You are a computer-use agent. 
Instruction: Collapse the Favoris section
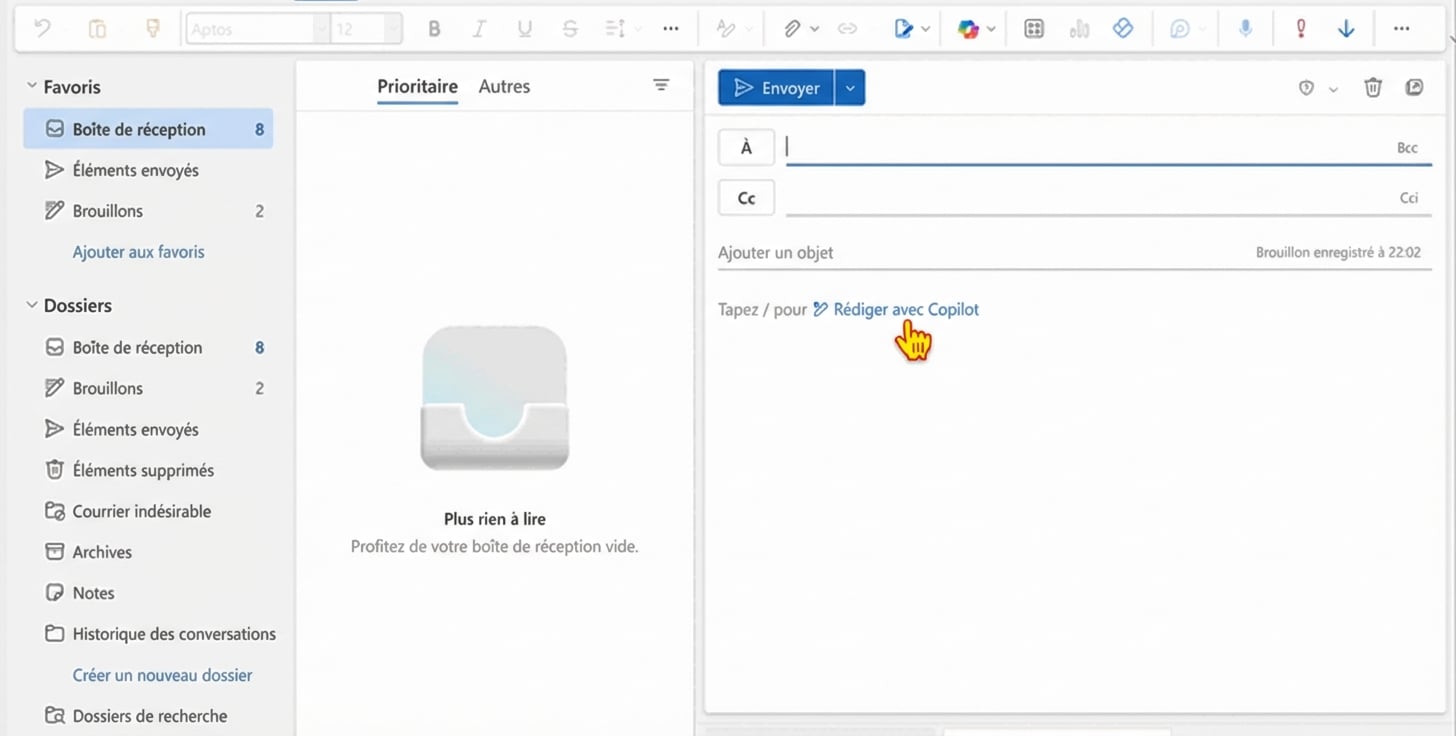pyautogui.click(x=32, y=87)
